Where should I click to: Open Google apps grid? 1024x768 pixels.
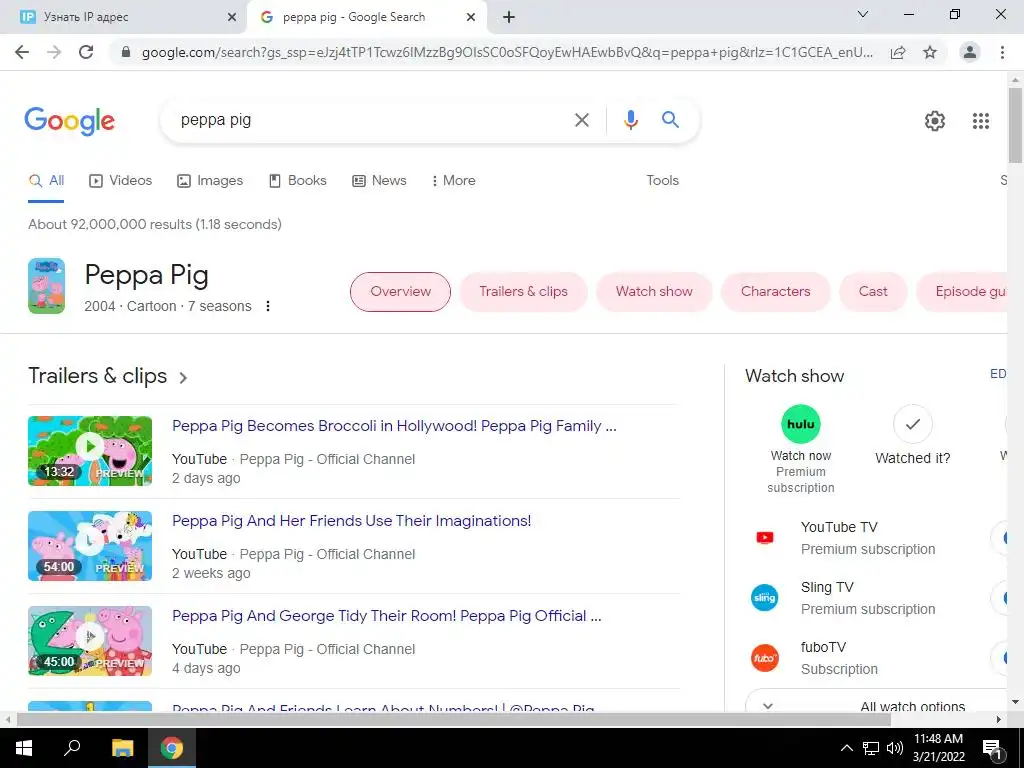pyautogui.click(x=980, y=121)
